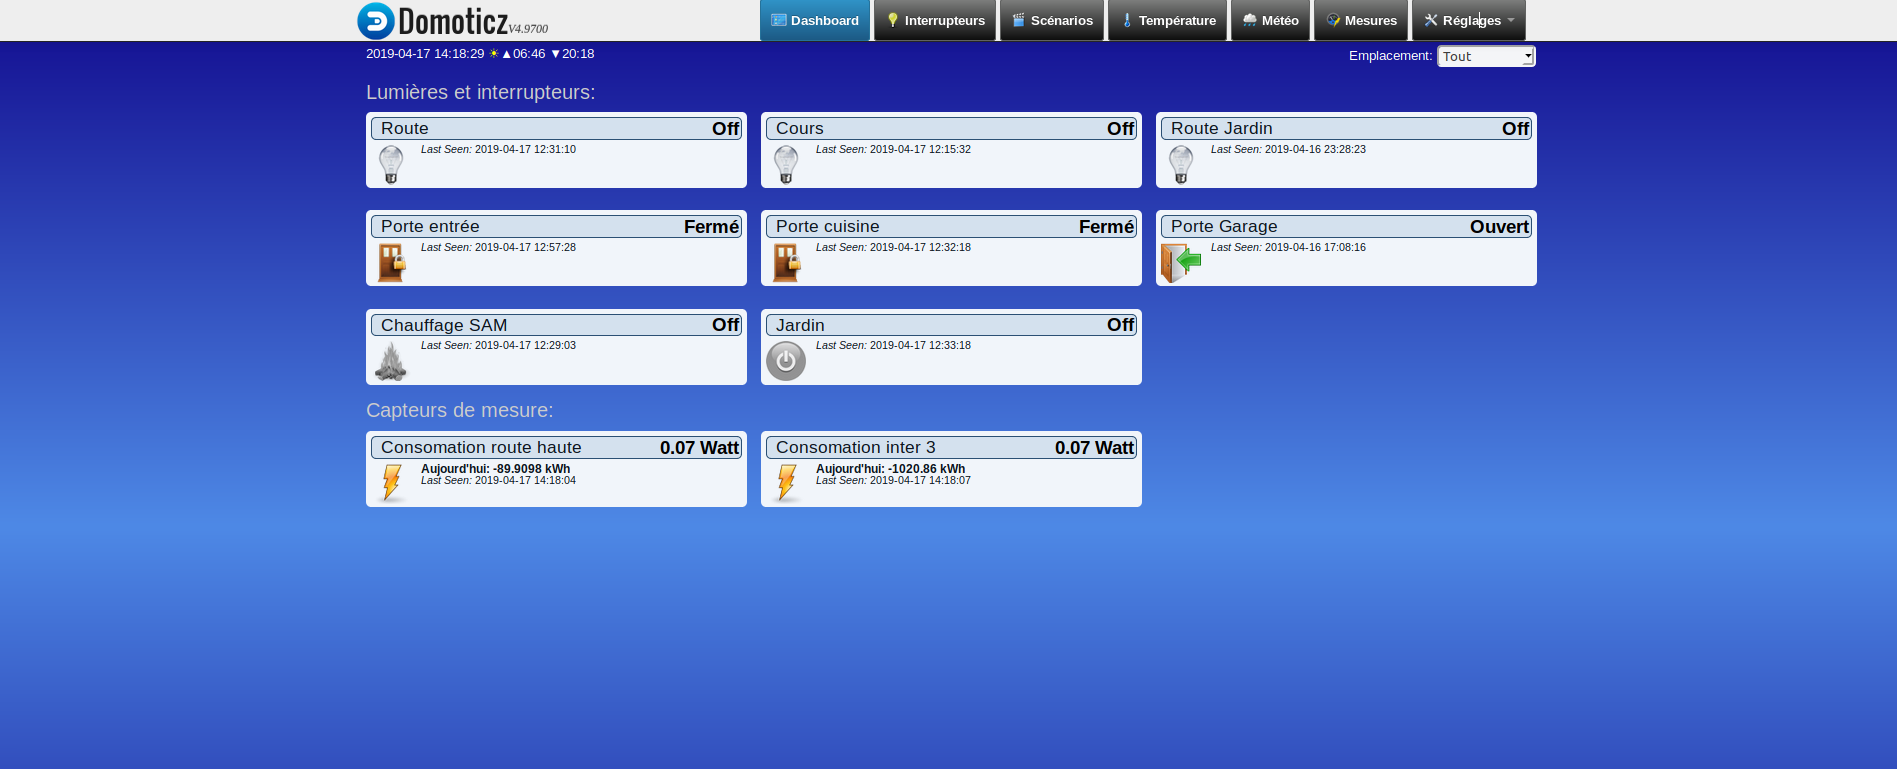
Task: Click the Domoticz logo icon
Action: click(x=376, y=21)
